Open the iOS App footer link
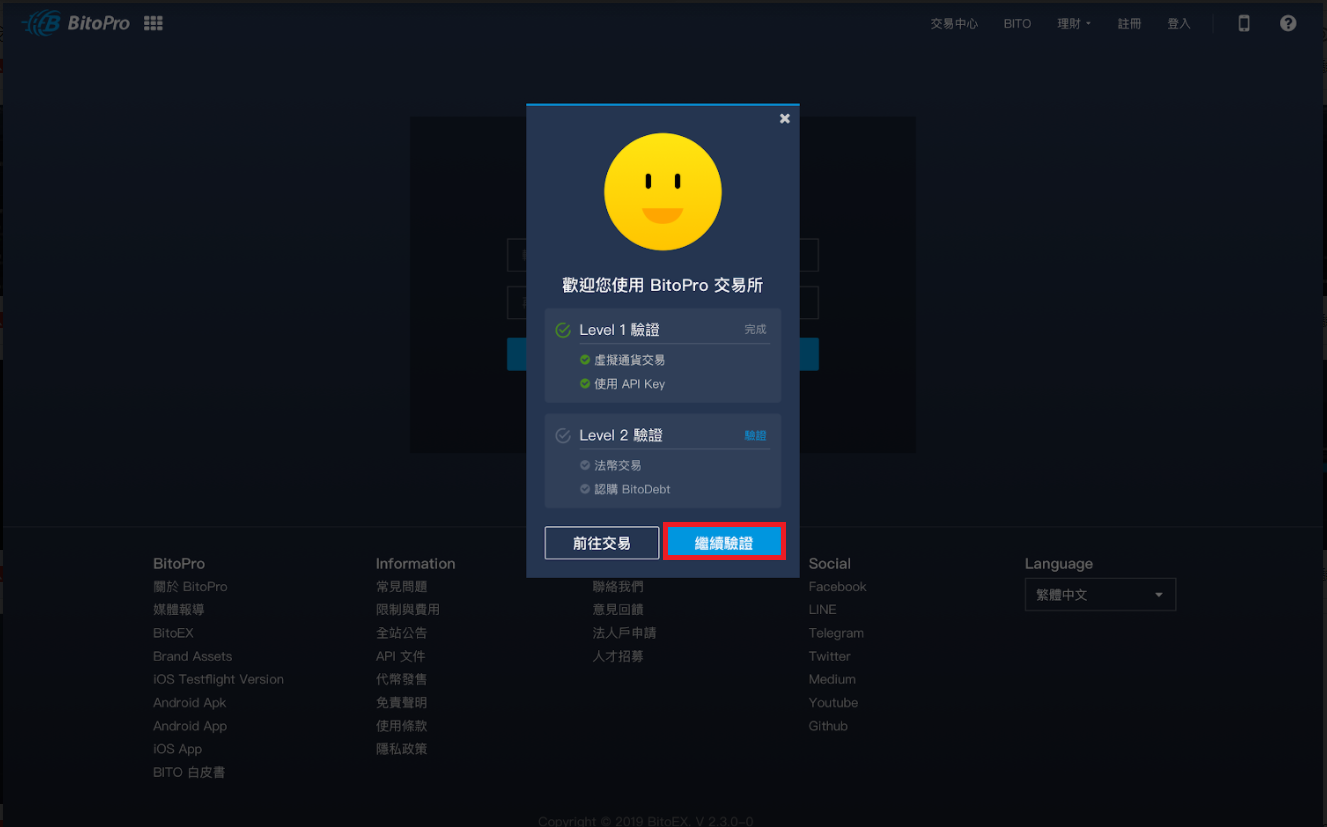This screenshot has height=827, width=1327. [177, 749]
